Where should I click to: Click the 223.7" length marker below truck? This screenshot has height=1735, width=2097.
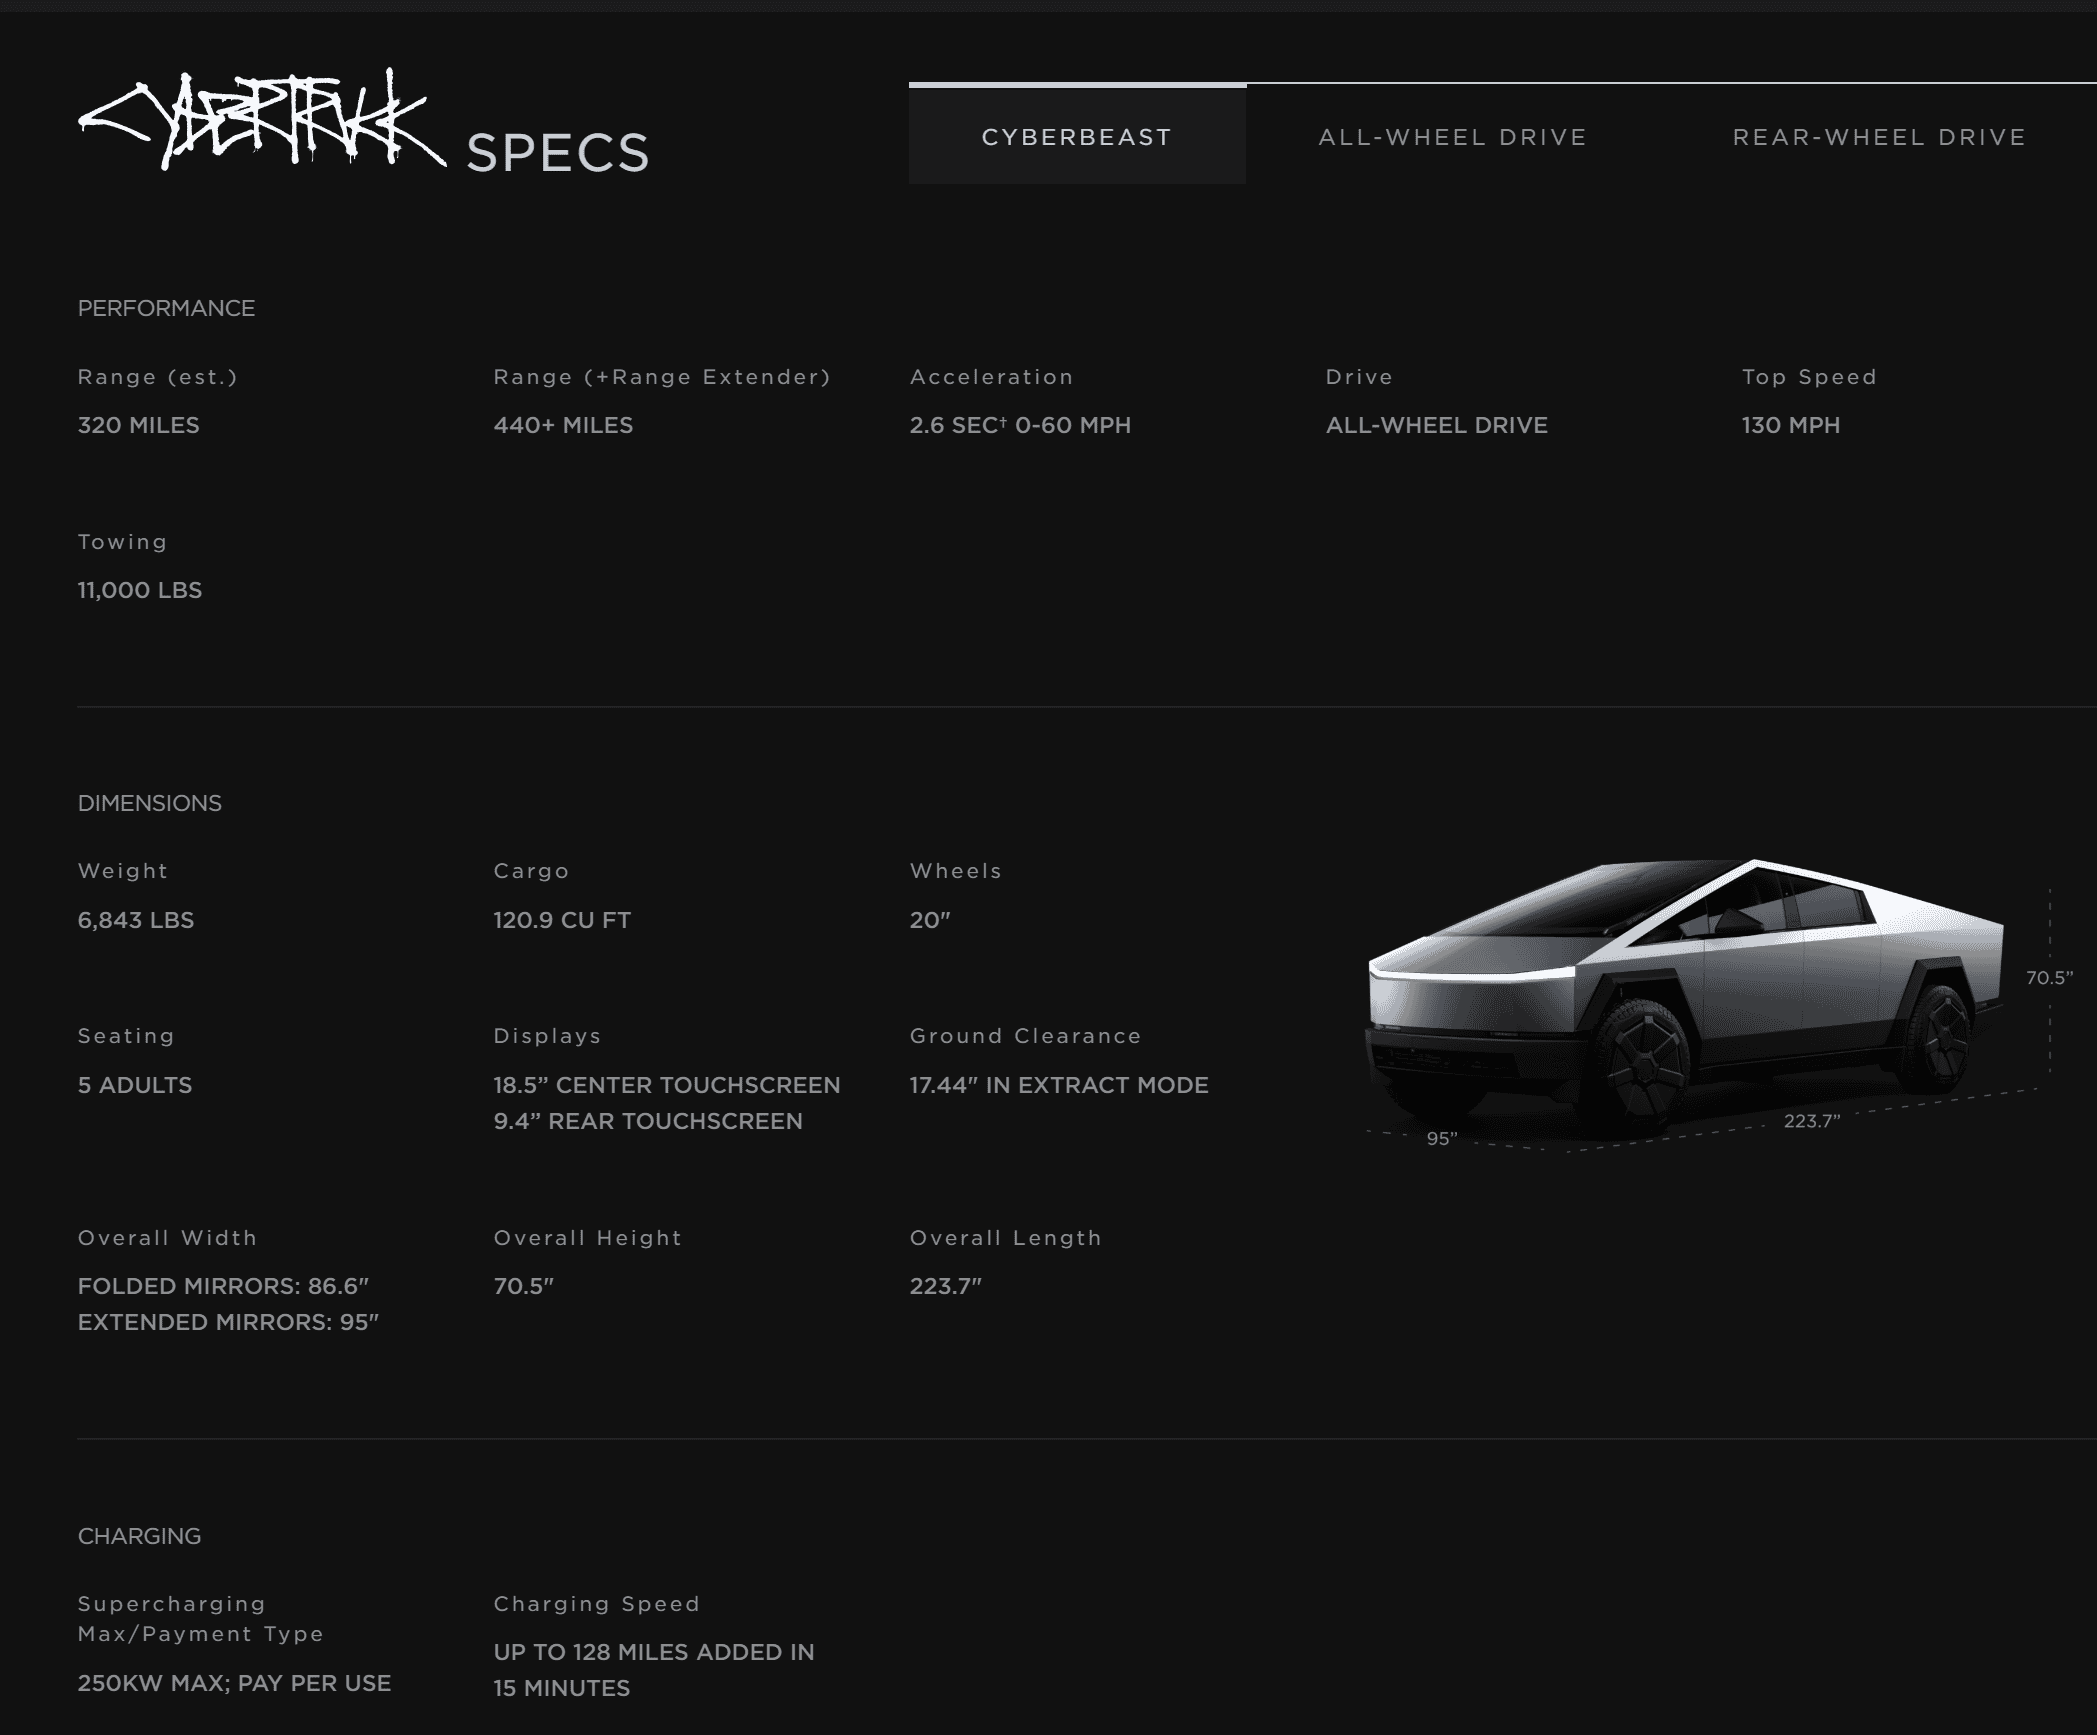pyautogui.click(x=1812, y=1121)
